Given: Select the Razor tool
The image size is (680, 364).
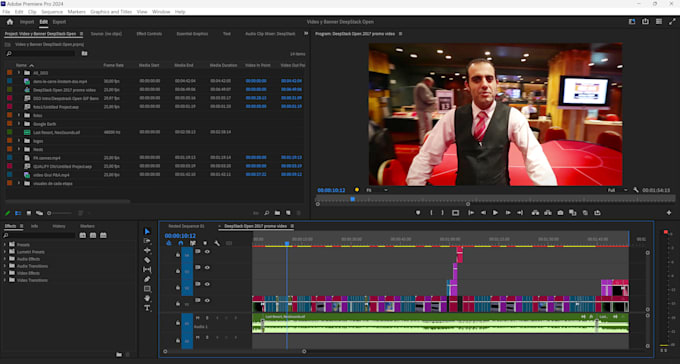Looking at the screenshot, I should [147, 260].
